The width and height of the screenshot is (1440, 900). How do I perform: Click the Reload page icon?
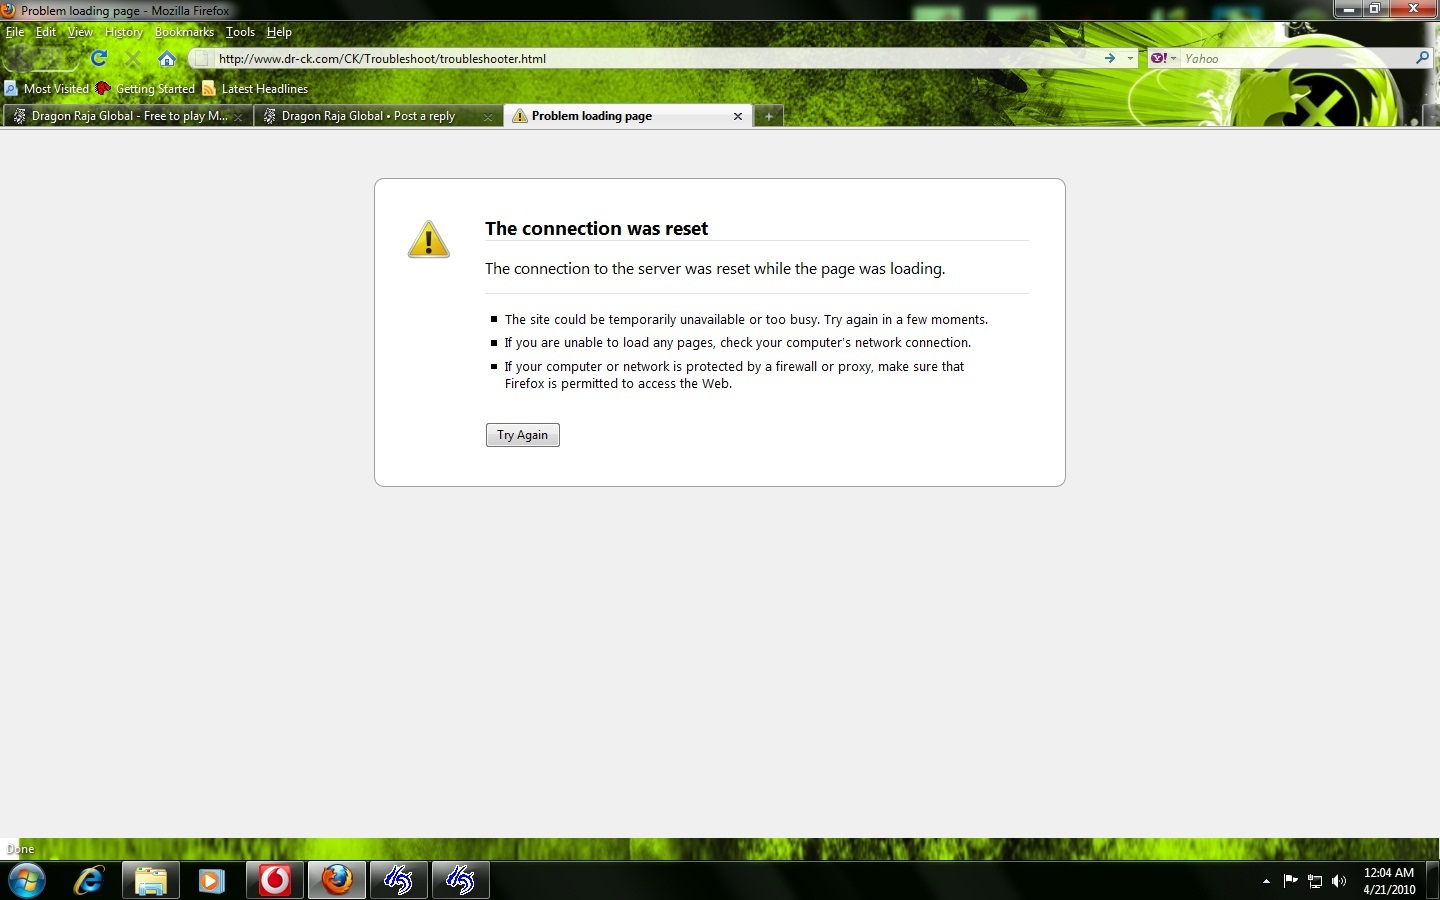99,58
